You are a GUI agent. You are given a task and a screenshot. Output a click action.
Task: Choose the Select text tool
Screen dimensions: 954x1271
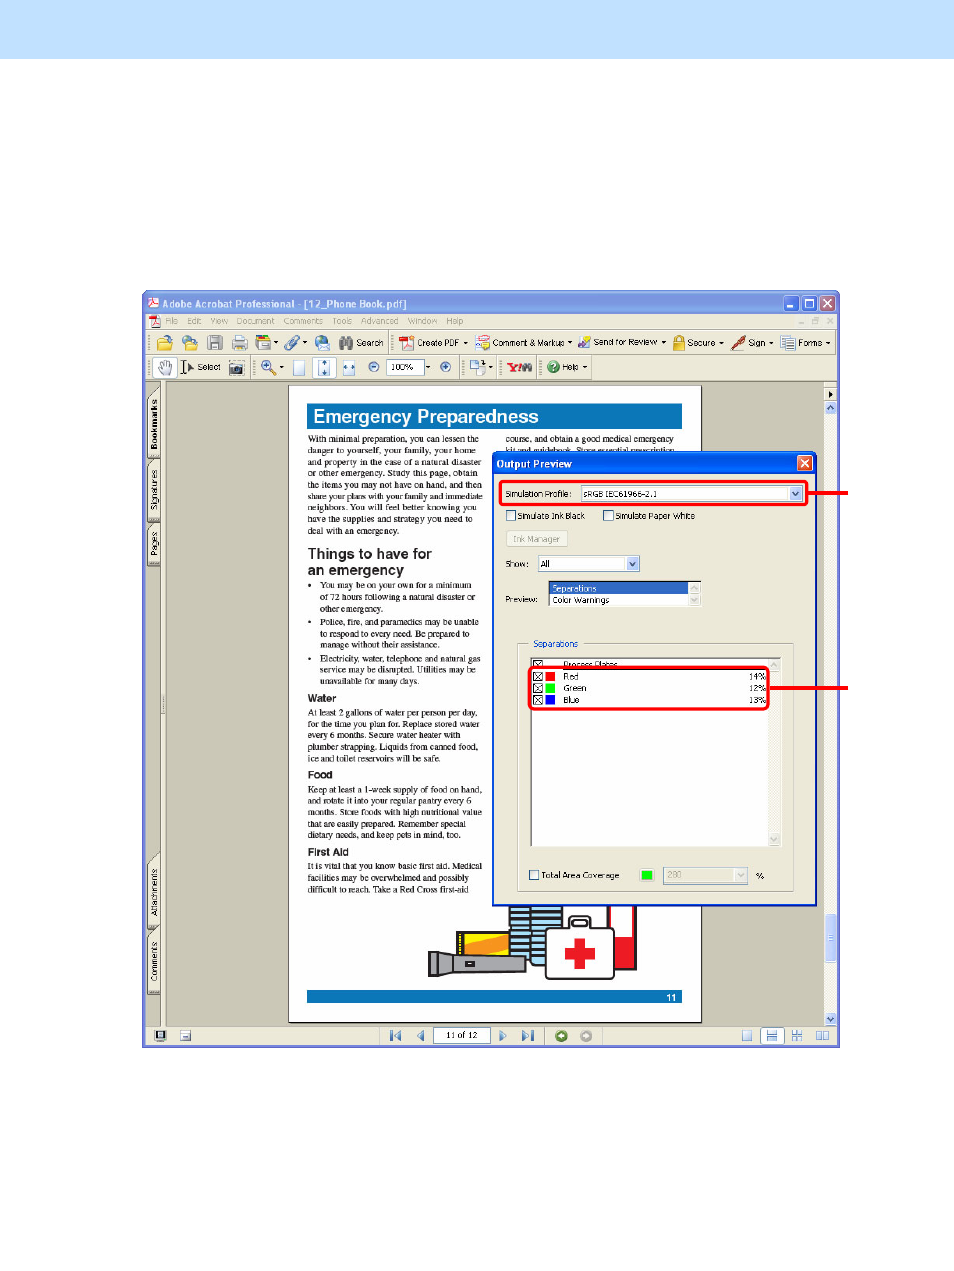tap(201, 367)
